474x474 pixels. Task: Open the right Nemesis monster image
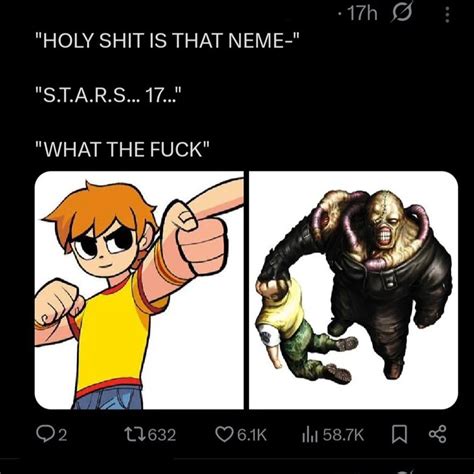click(x=354, y=290)
